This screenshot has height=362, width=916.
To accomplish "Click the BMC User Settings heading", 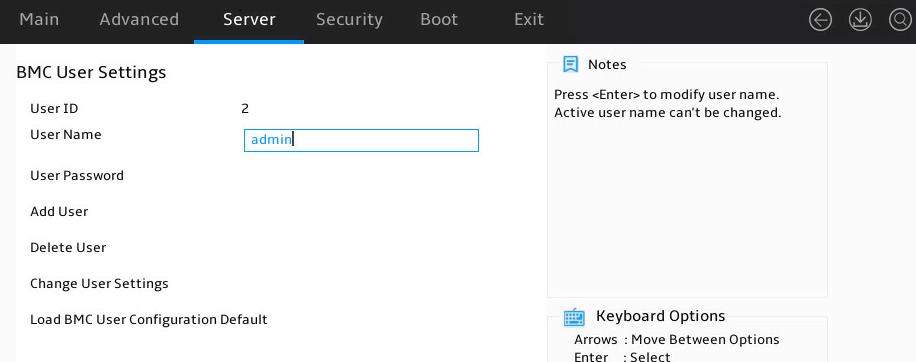I will coord(91,72).
